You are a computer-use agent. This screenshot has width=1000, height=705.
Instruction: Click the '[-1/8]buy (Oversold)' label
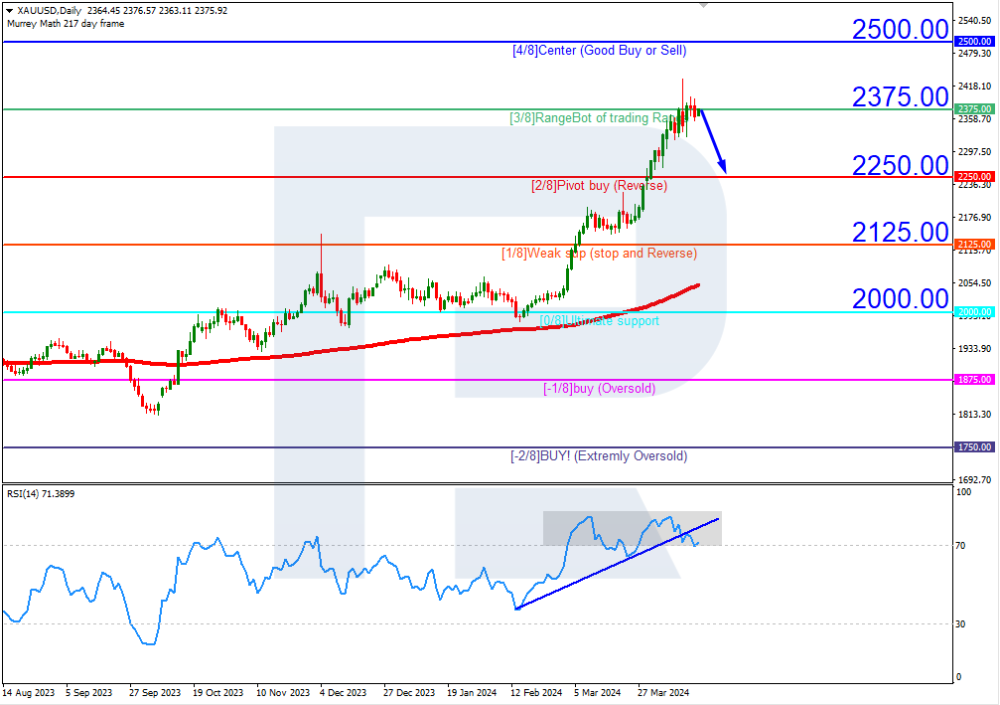[x=598, y=388]
